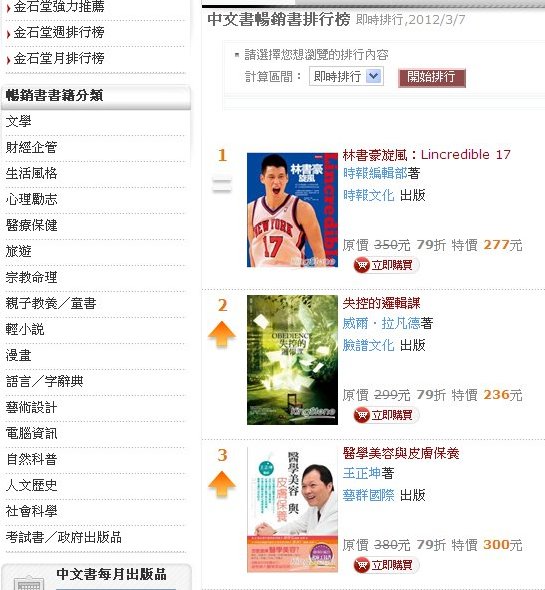Select the 醫療保健 category
This screenshot has height=590, width=545.
32,225
